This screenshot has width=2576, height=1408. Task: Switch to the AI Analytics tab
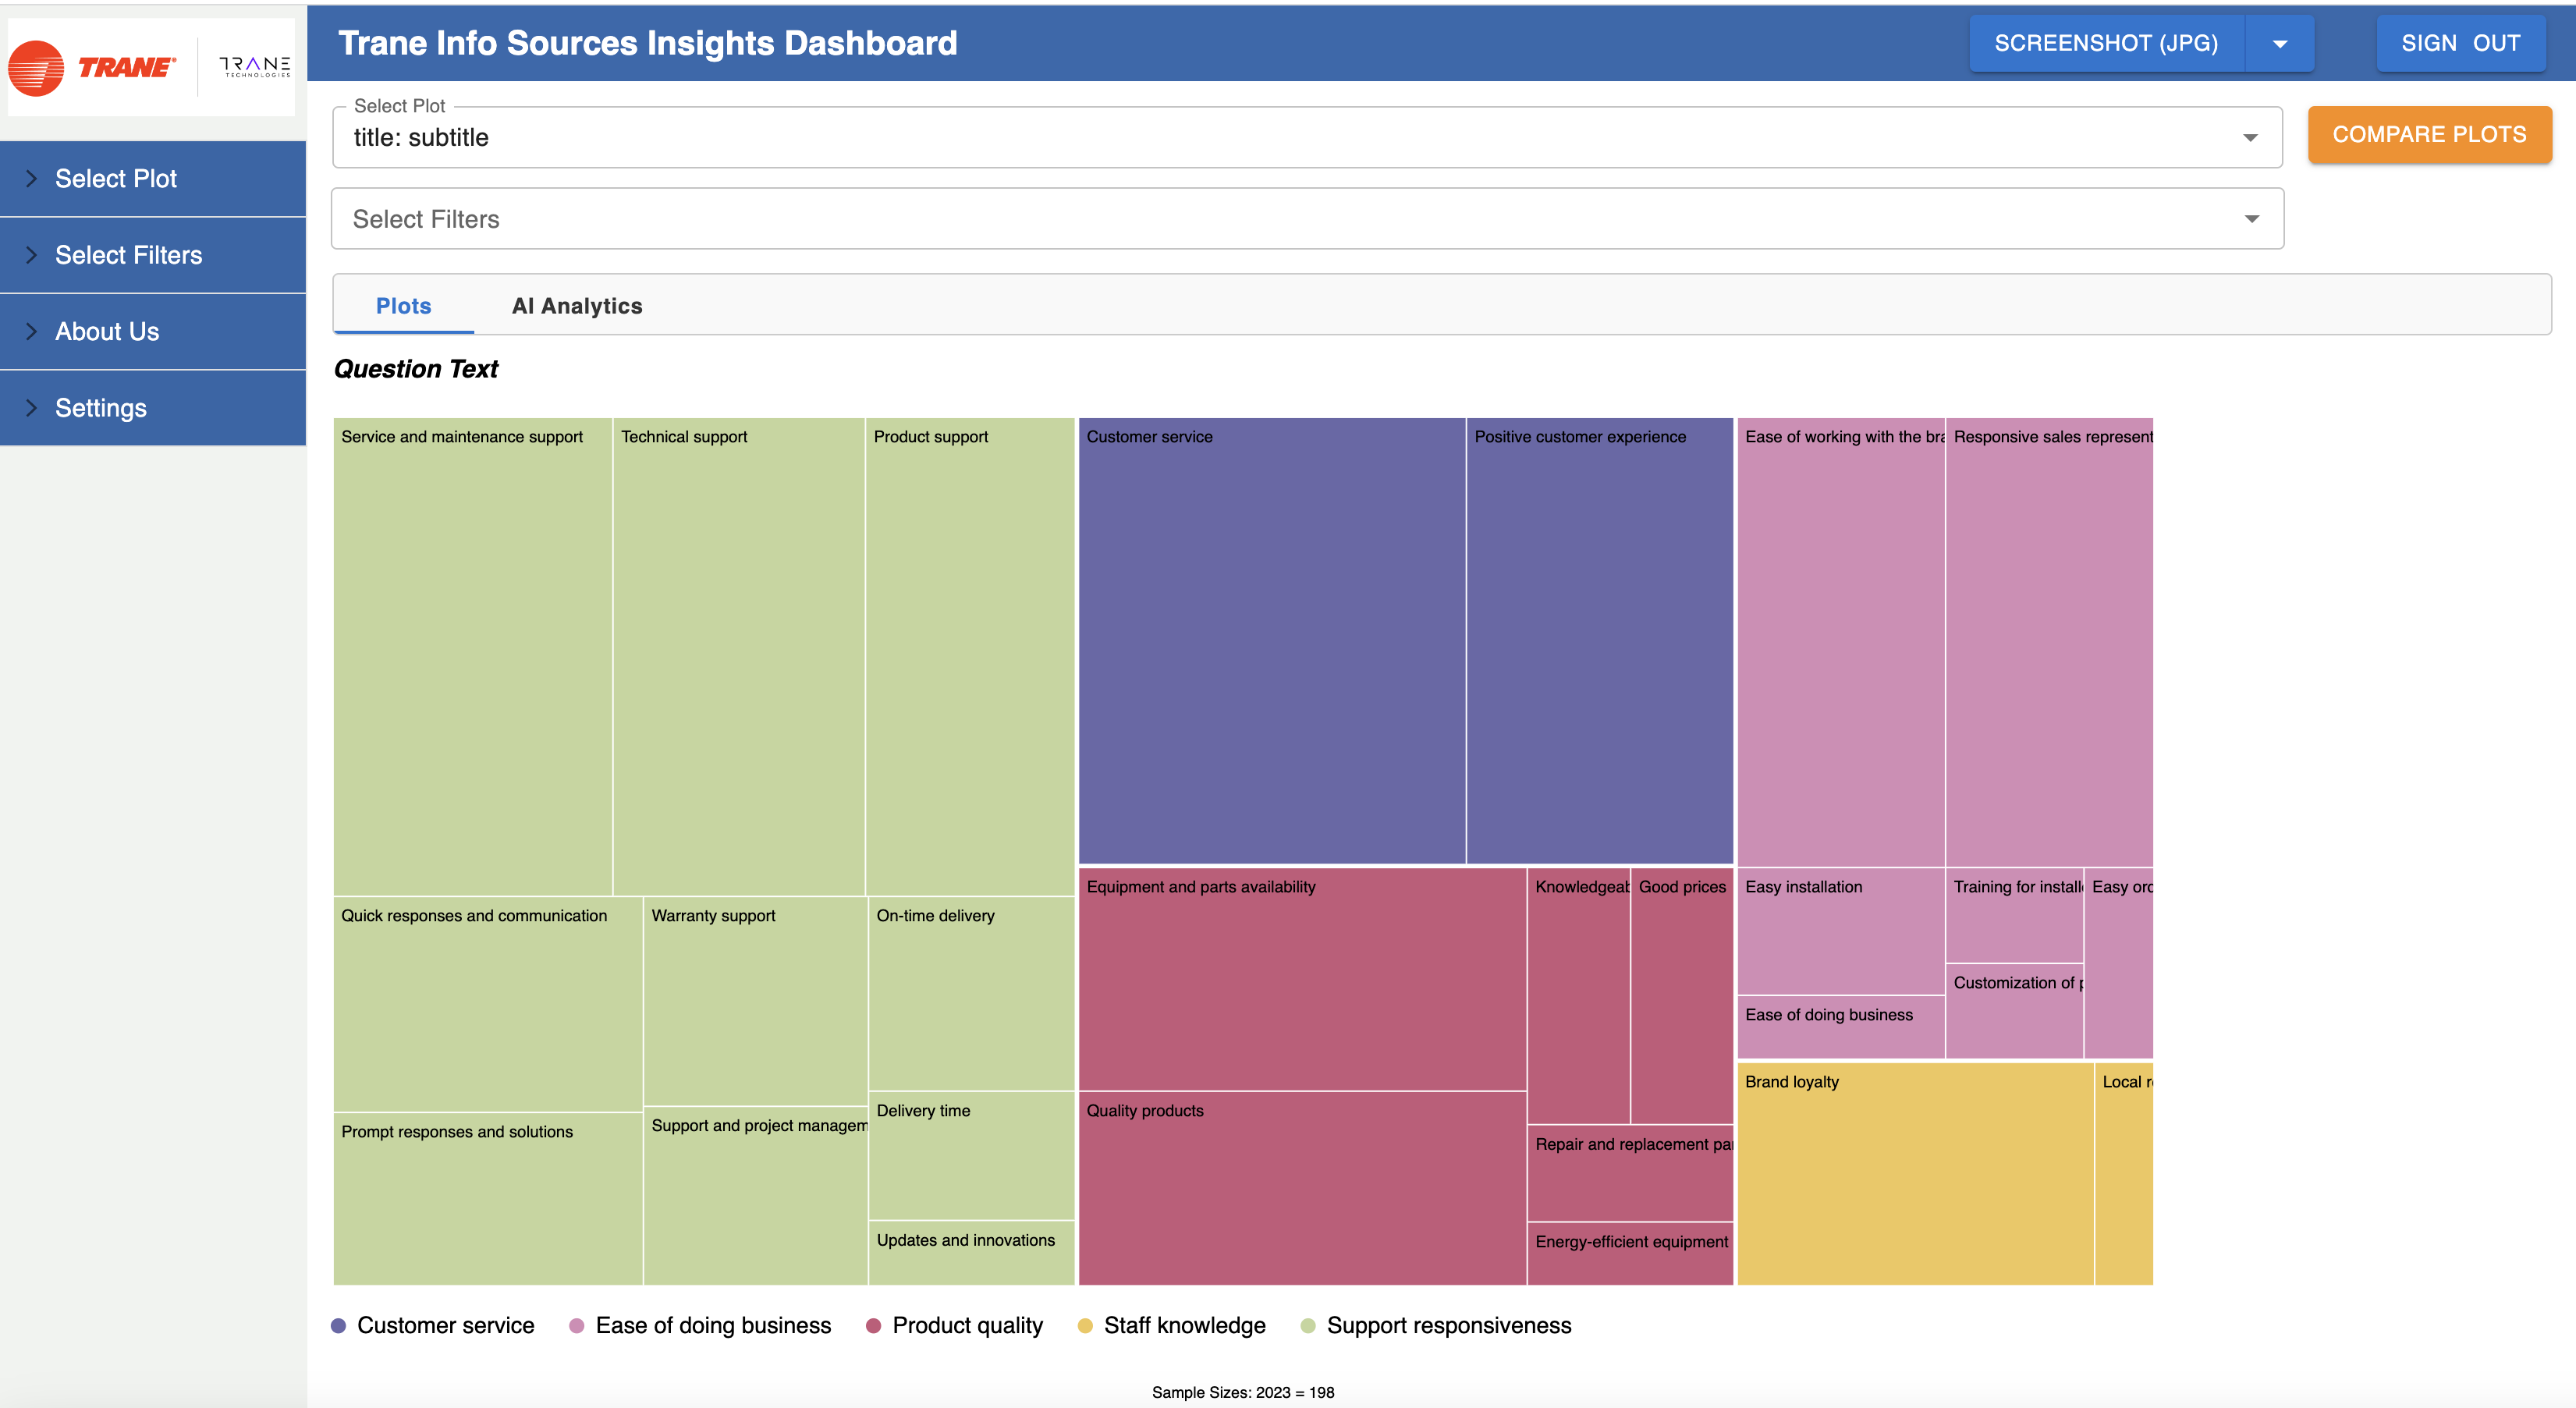point(577,305)
